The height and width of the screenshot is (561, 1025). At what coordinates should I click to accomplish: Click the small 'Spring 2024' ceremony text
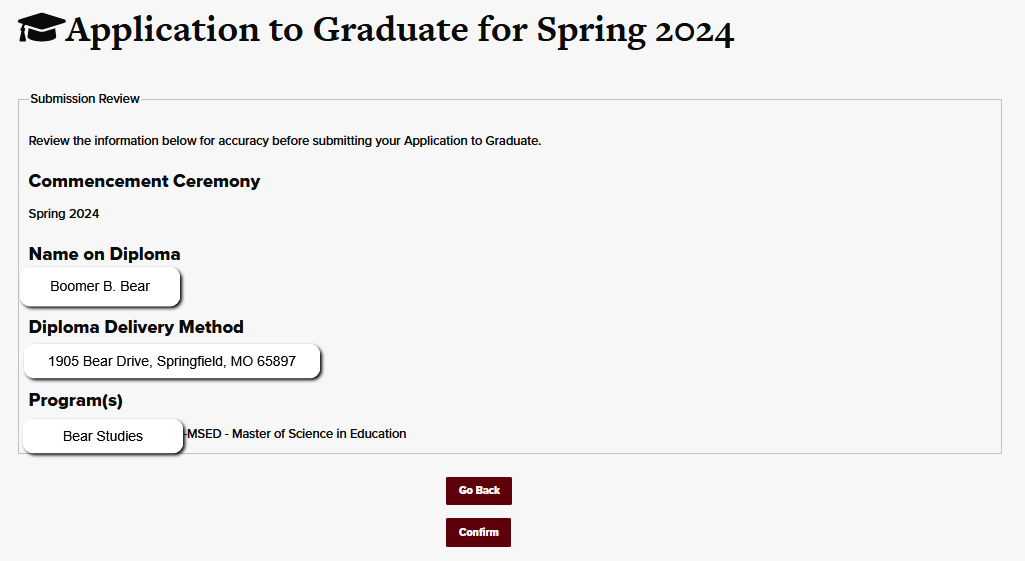pyautogui.click(x=64, y=214)
